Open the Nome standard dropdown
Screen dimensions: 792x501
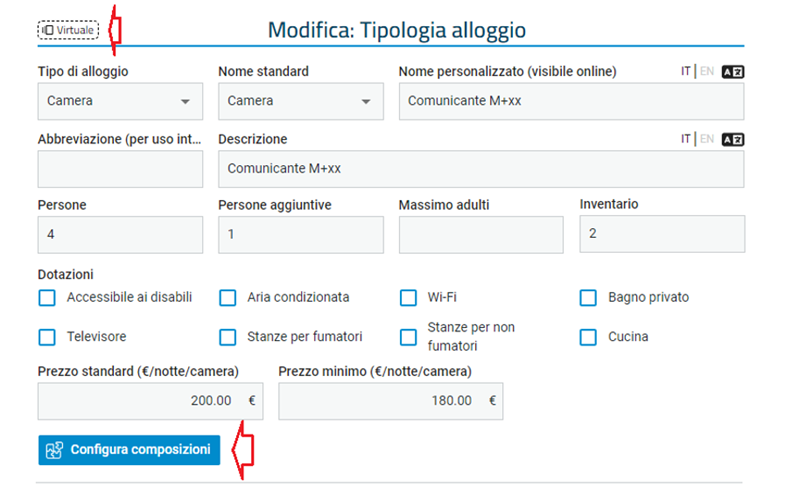(301, 102)
